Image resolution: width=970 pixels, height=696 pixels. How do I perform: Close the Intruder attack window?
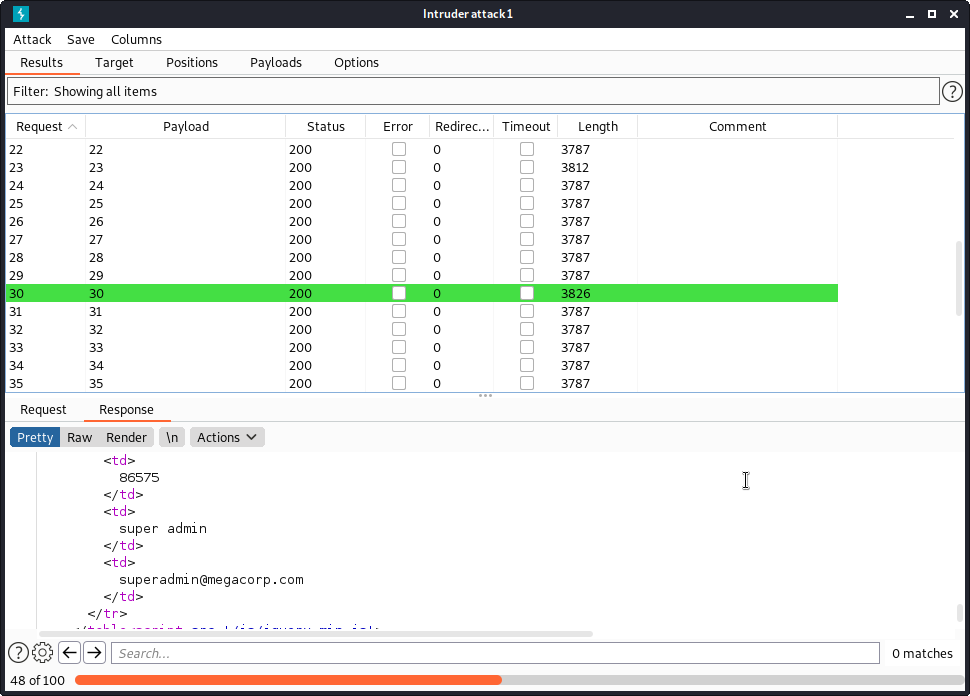coord(954,14)
